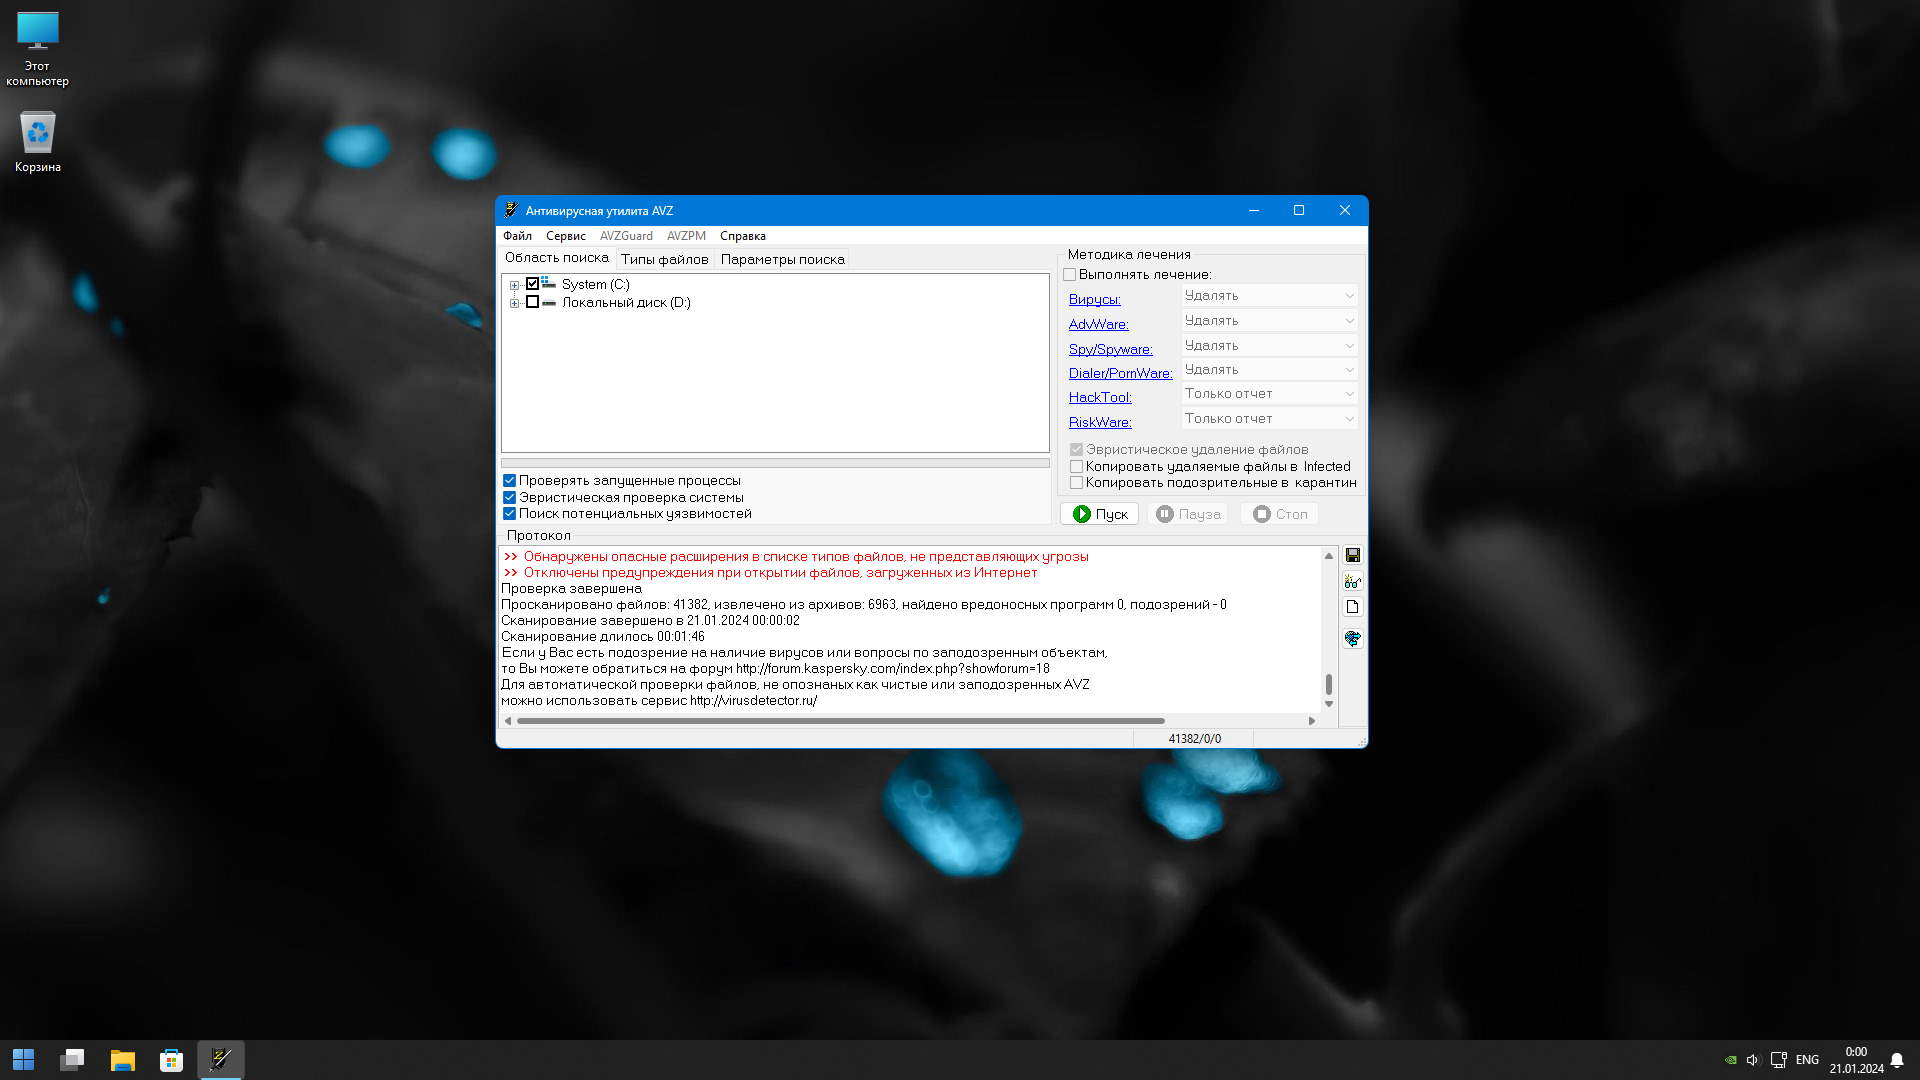The height and width of the screenshot is (1080, 1920).
Task: Toggle 'Копировать подозрительные в карантин' checkbox
Action: [1076, 483]
